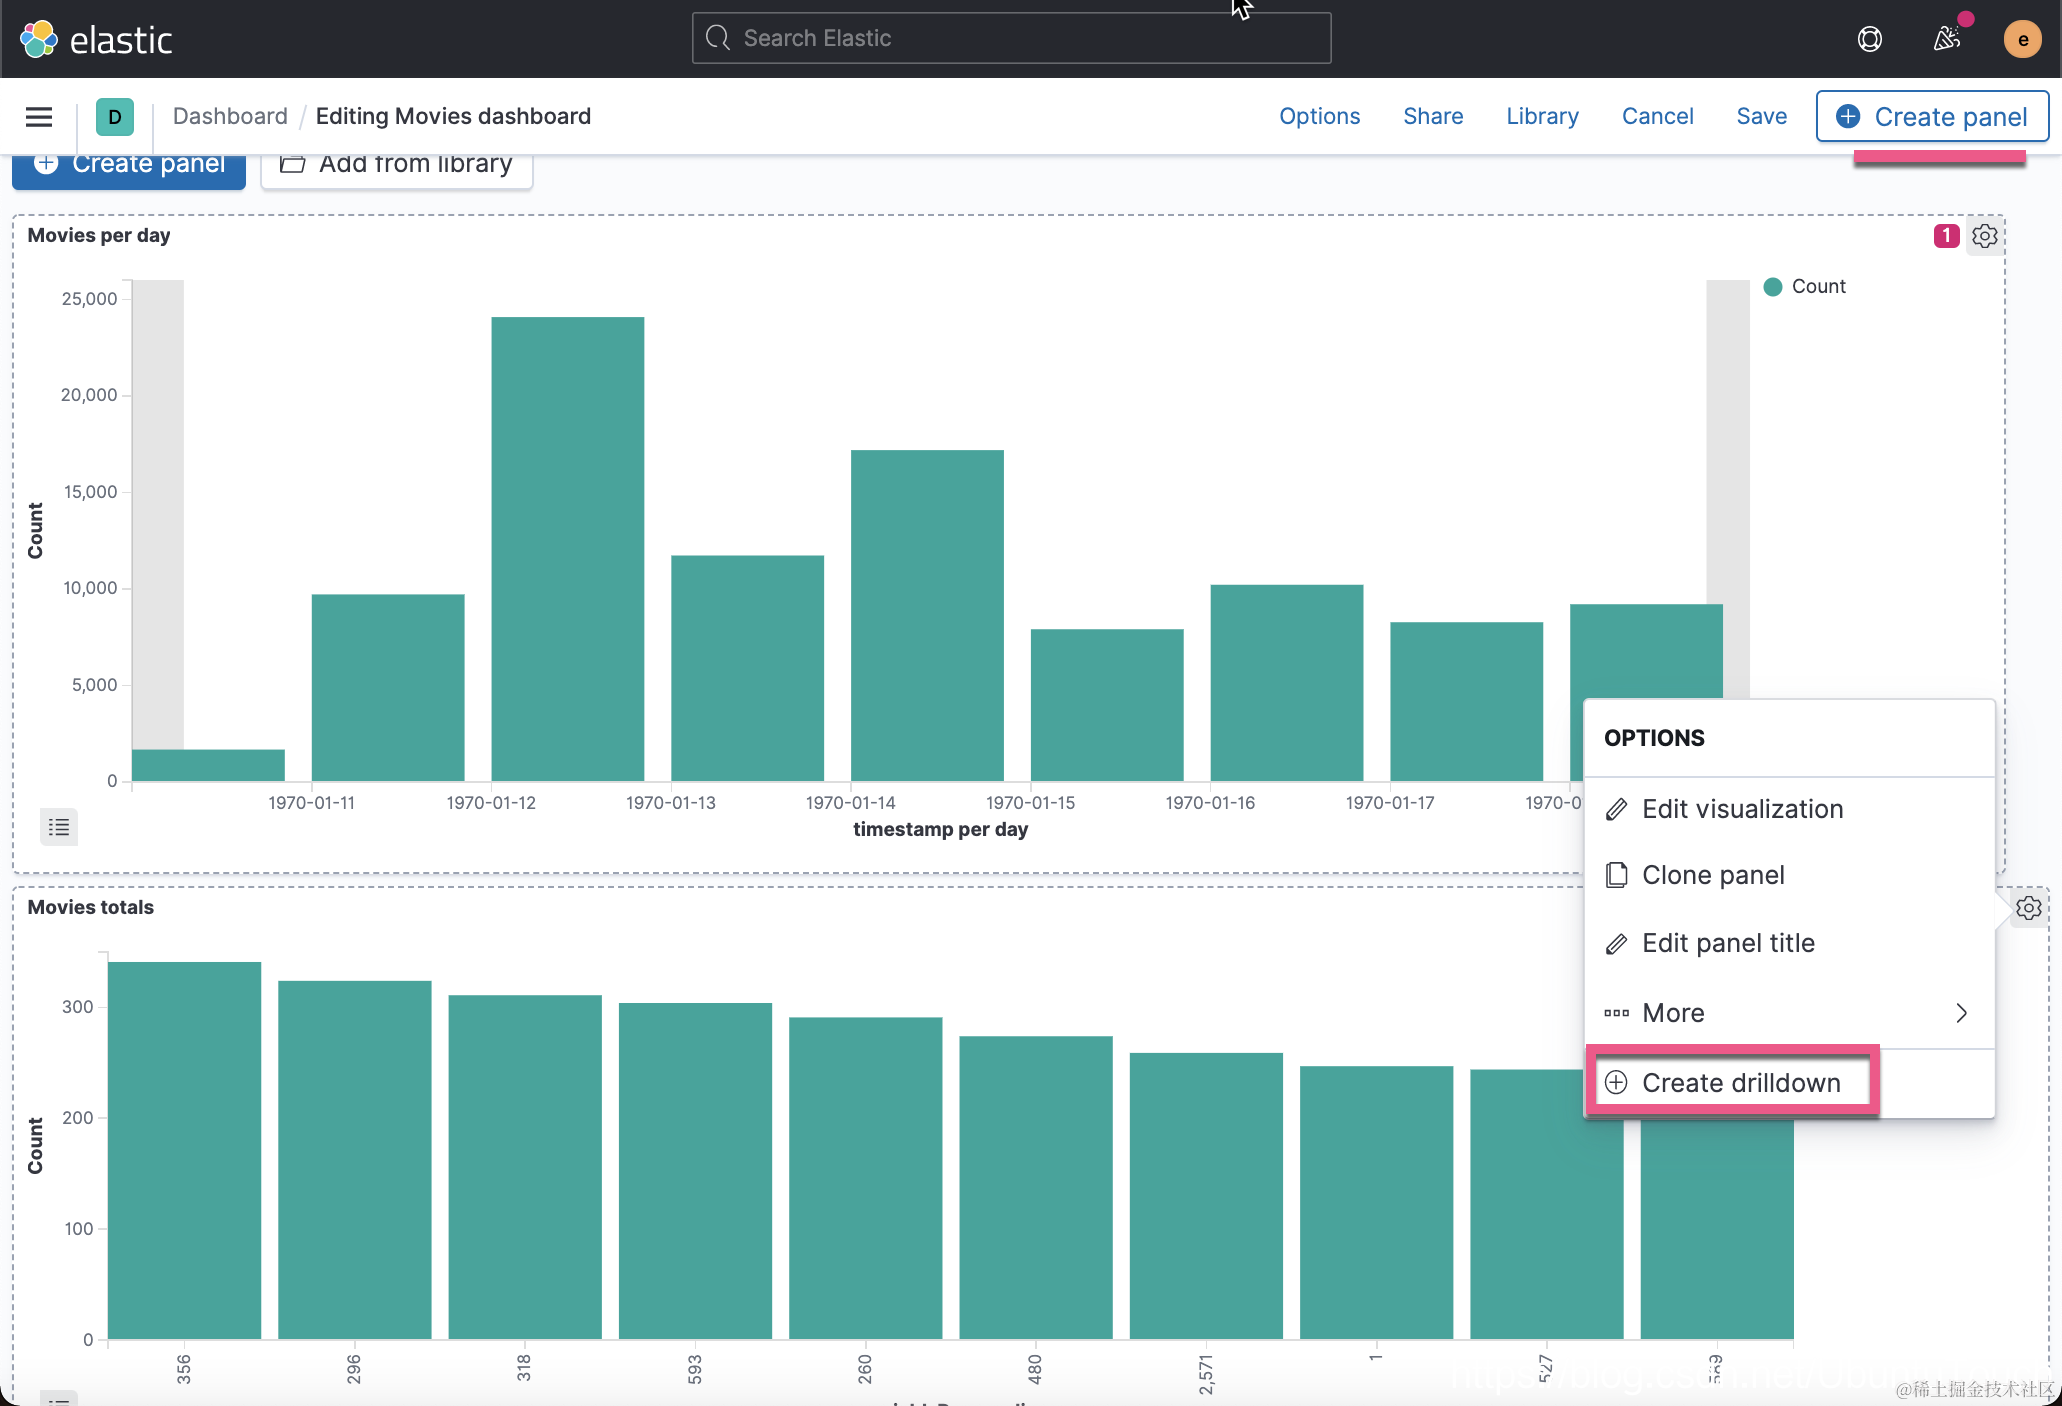This screenshot has width=2062, height=1406.
Task: Click the Count legend color dot
Action: point(1773,287)
